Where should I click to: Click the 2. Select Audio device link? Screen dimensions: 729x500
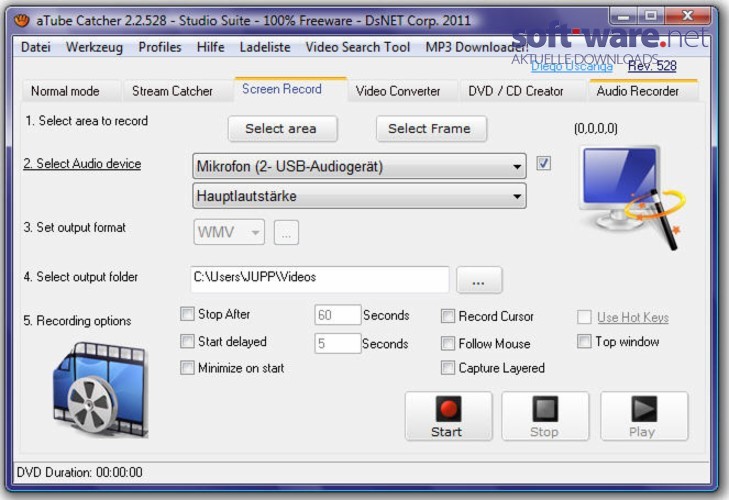tap(82, 164)
